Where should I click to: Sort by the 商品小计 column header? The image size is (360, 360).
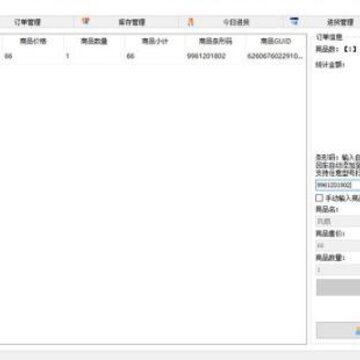(155, 41)
